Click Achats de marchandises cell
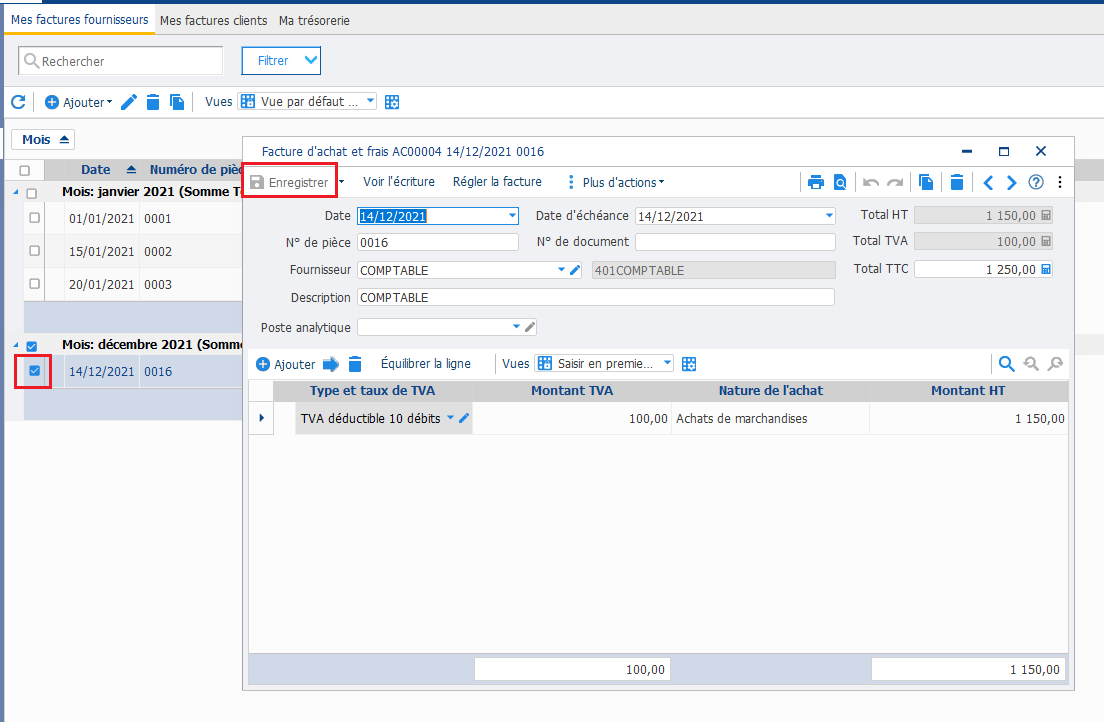Viewport: 1104px width, 722px height. (x=770, y=418)
